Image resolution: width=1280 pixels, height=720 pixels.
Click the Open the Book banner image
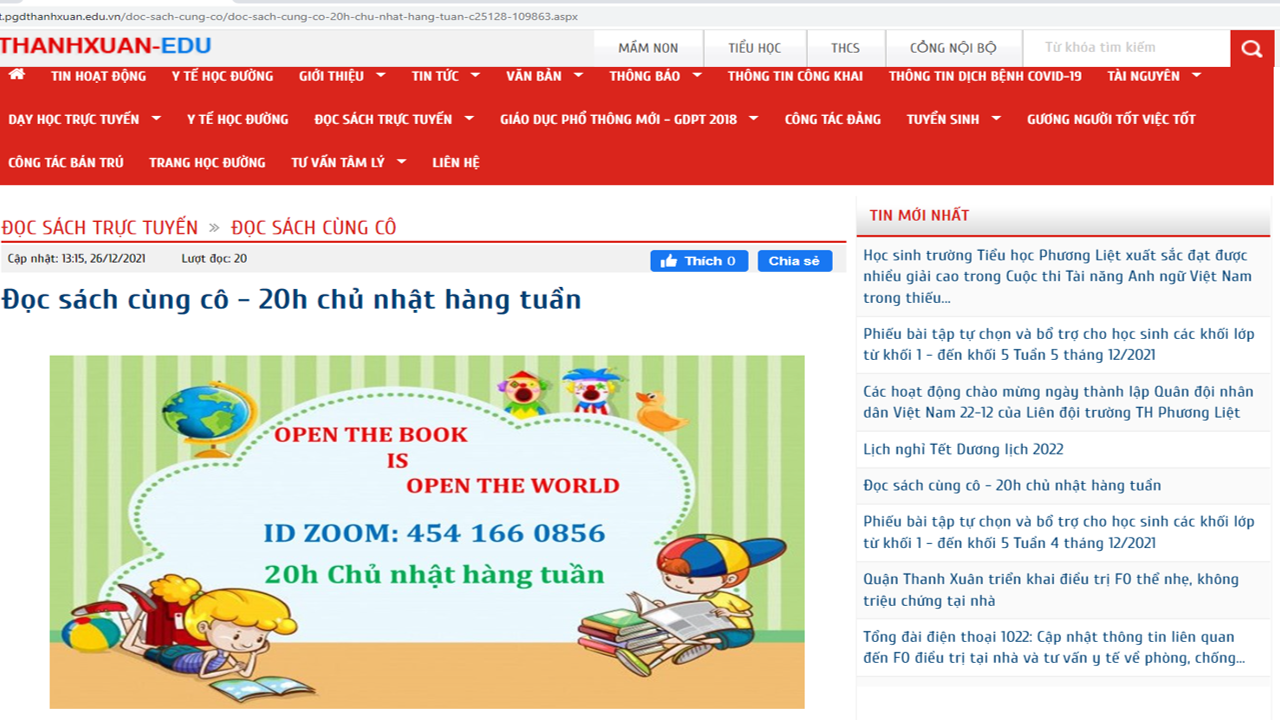[427, 532]
